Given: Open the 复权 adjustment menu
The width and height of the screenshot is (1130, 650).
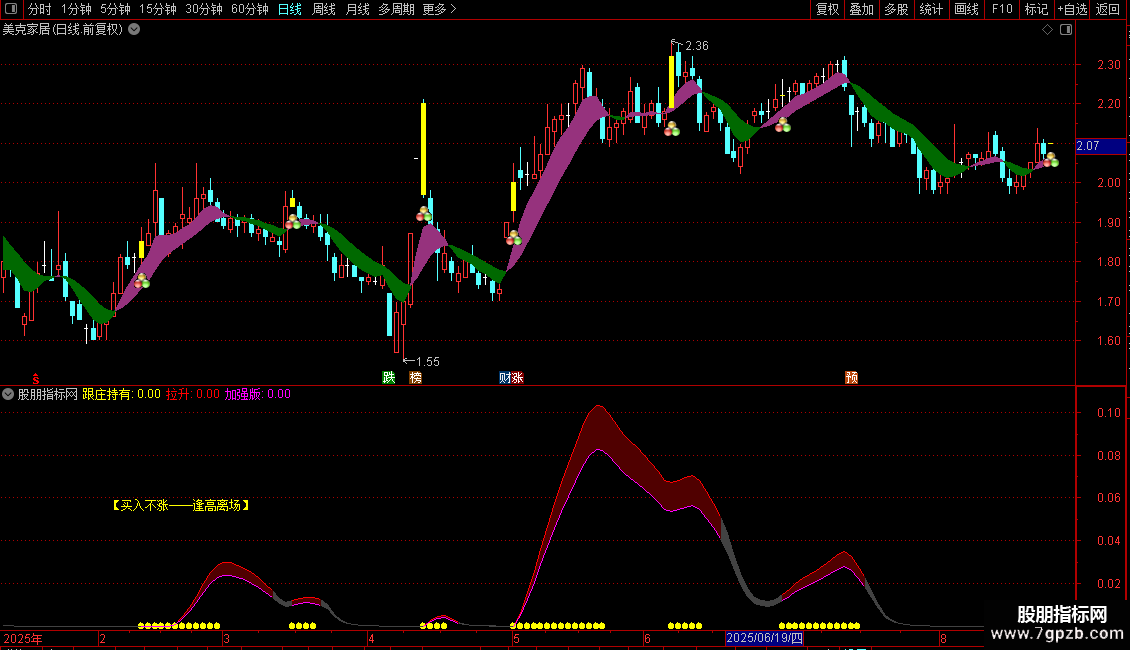Looking at the screenshot, I should click(x=827, y=9).
